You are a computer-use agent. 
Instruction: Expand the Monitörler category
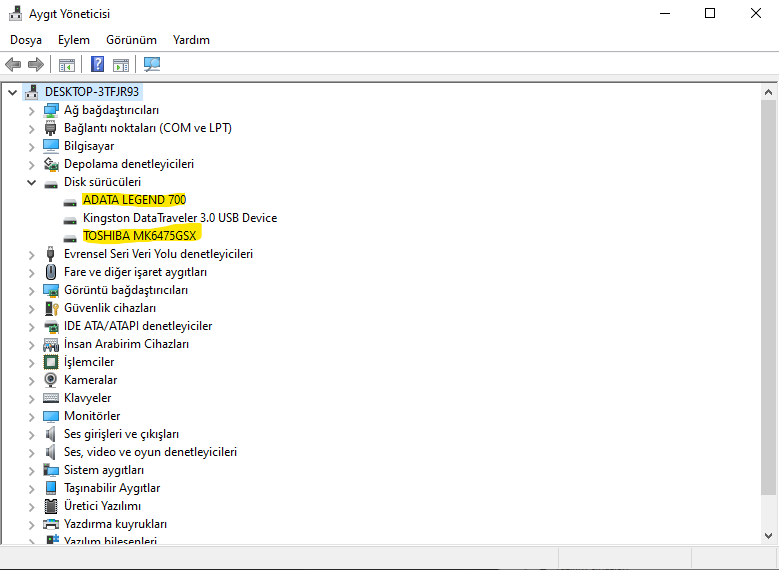pos(31,416)
